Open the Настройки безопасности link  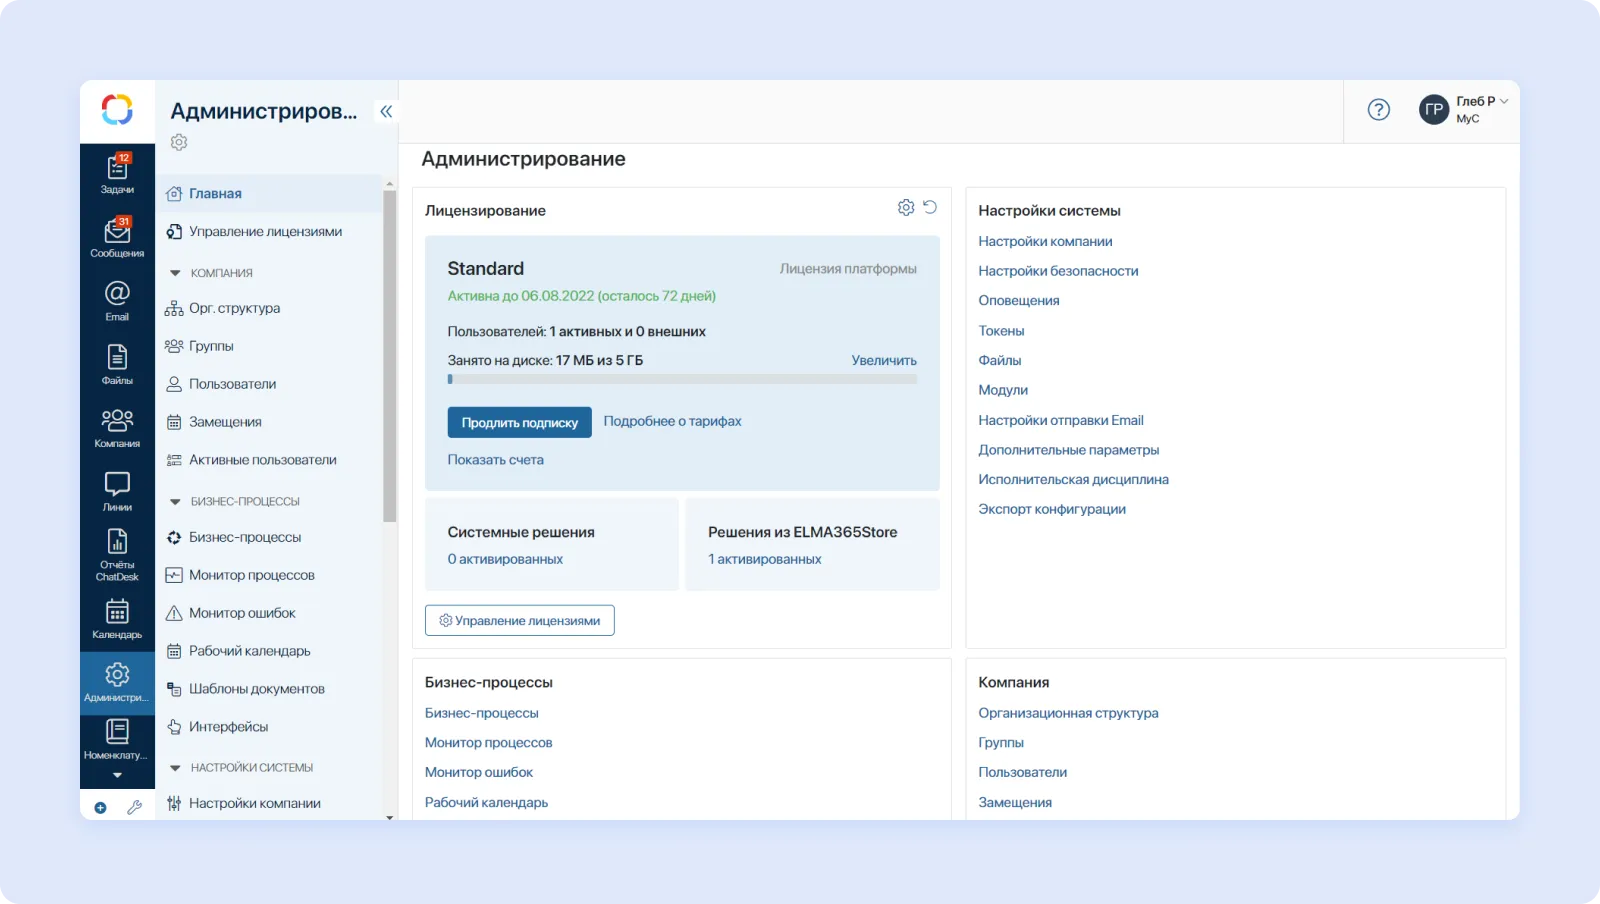[1058, 271]
